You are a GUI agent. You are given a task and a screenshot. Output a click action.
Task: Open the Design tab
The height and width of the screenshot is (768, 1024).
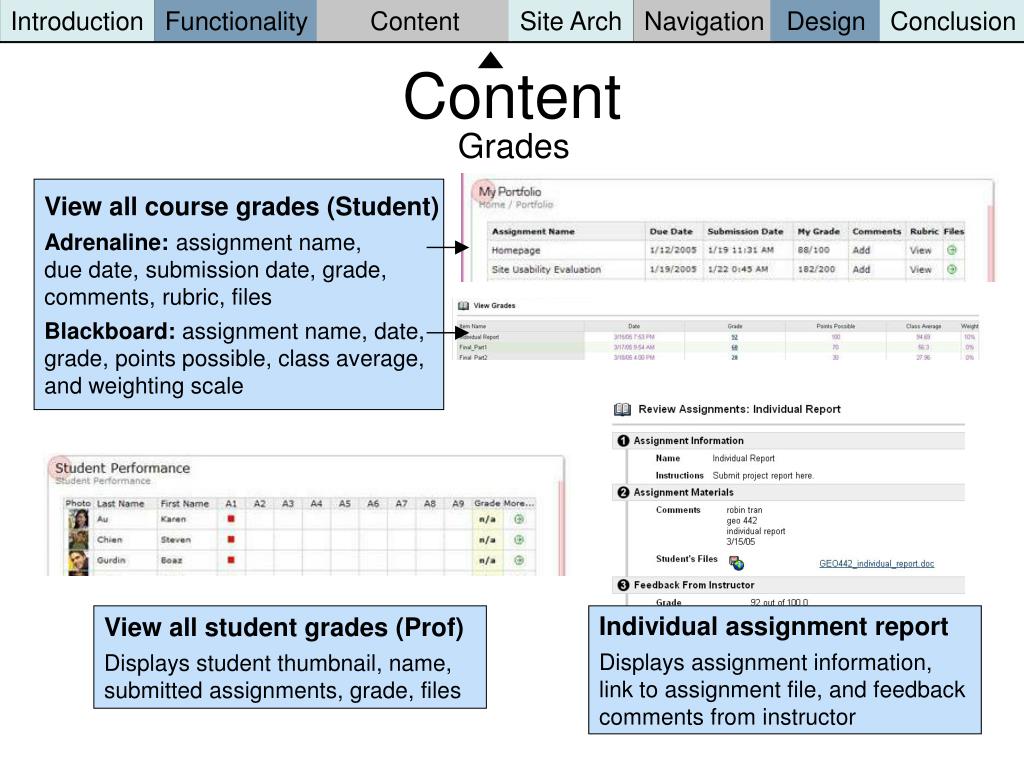[x=825, y=21]
